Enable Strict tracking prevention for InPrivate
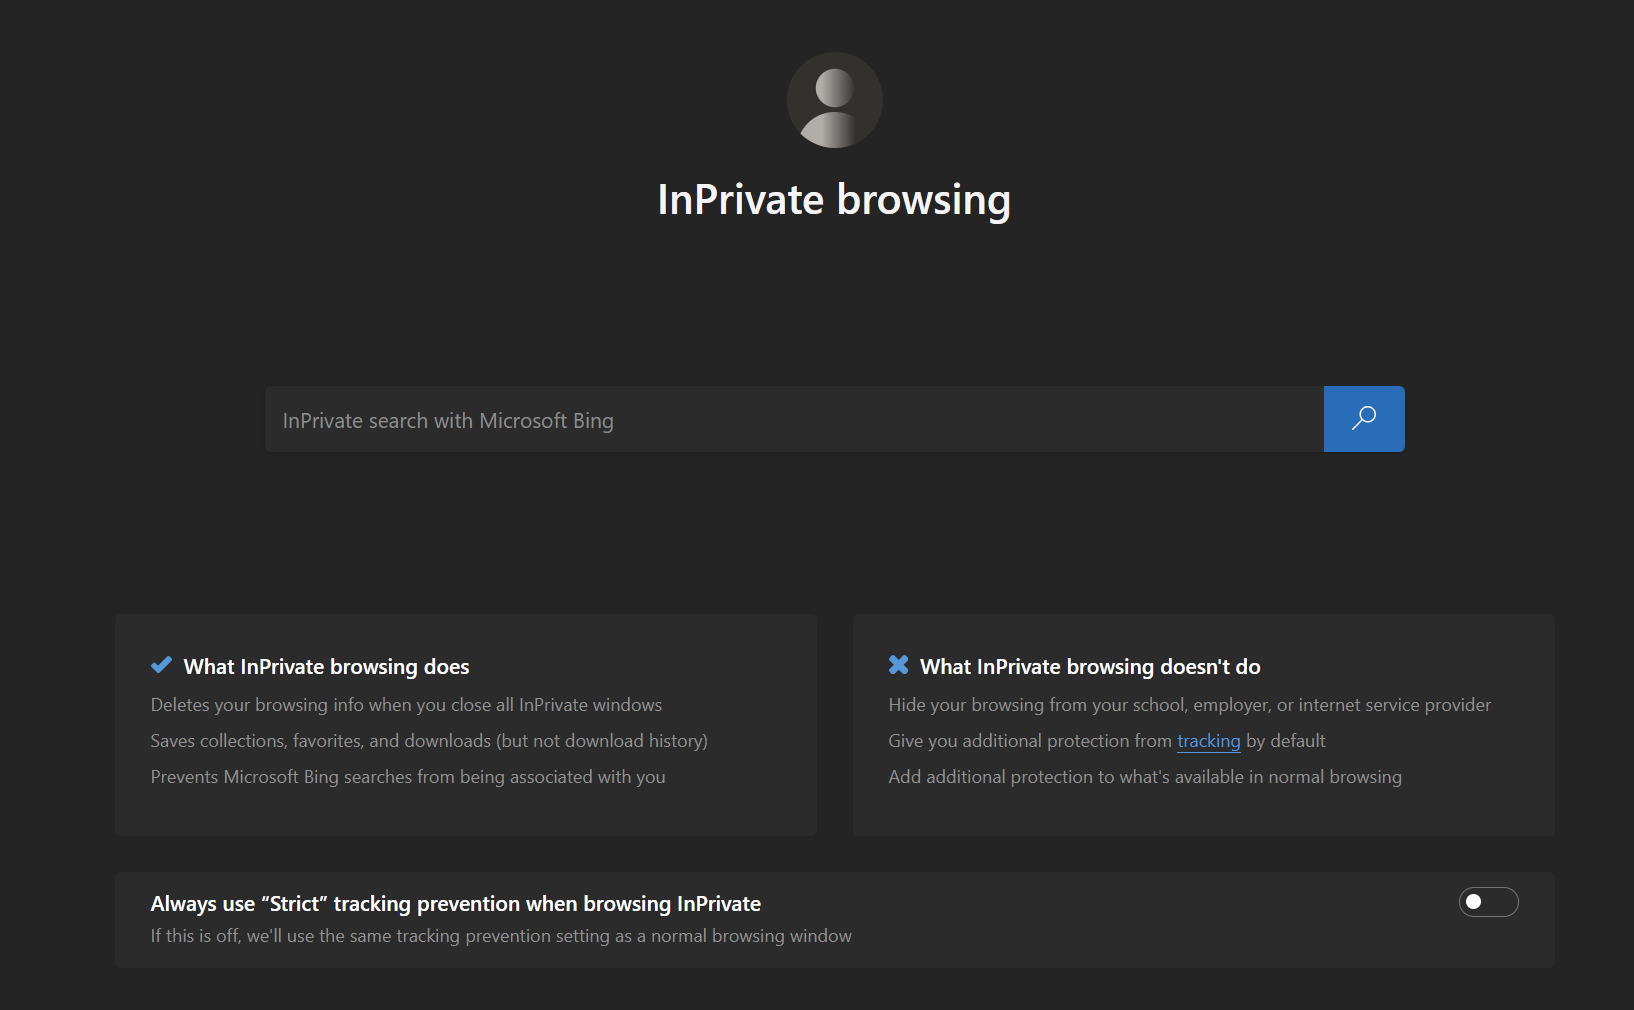1634x1010 pixels. pos(1488,901)
